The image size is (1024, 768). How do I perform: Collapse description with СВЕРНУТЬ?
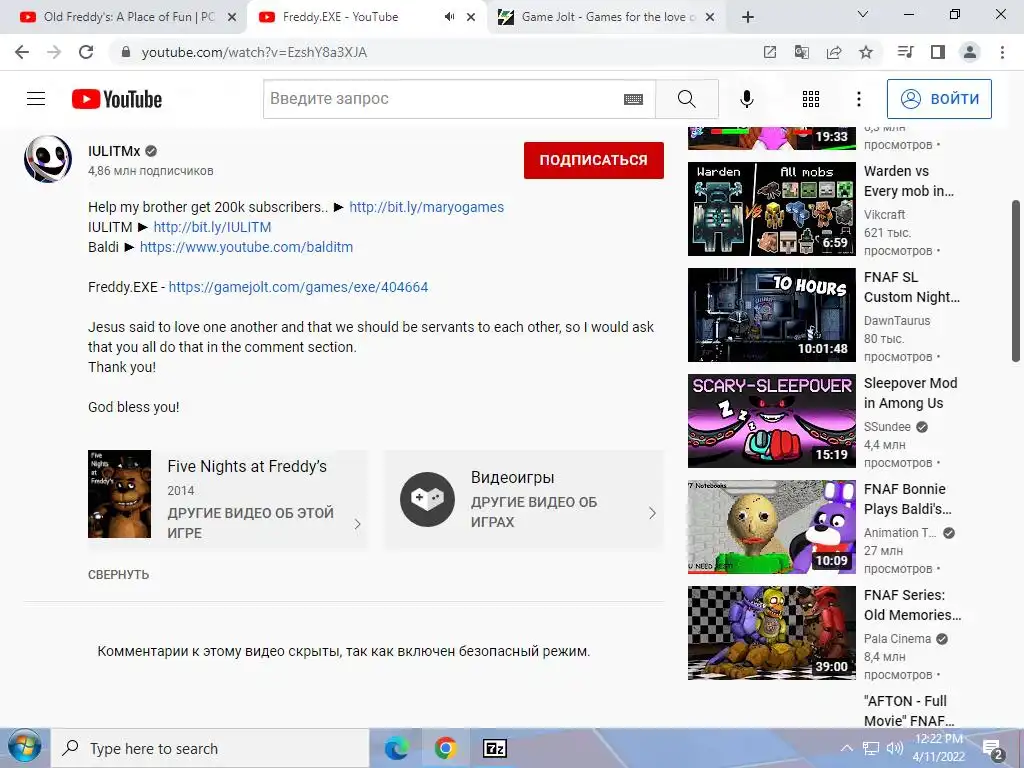point(118,575)
